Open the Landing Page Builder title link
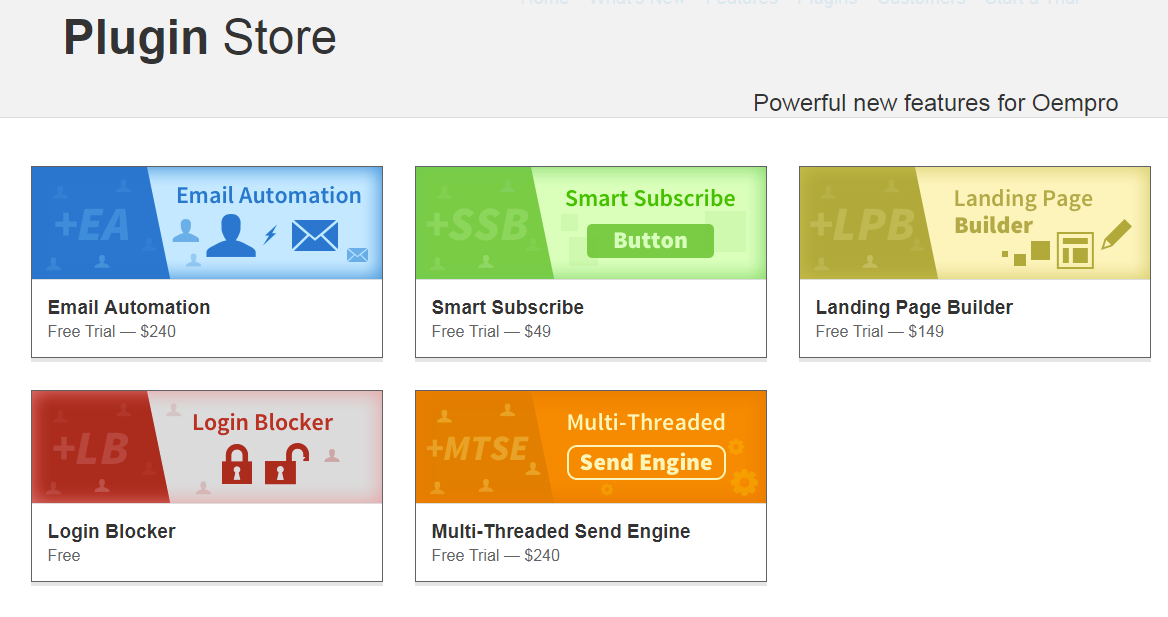The width and height of the screenshot is (1168, 617). point(914,307)
